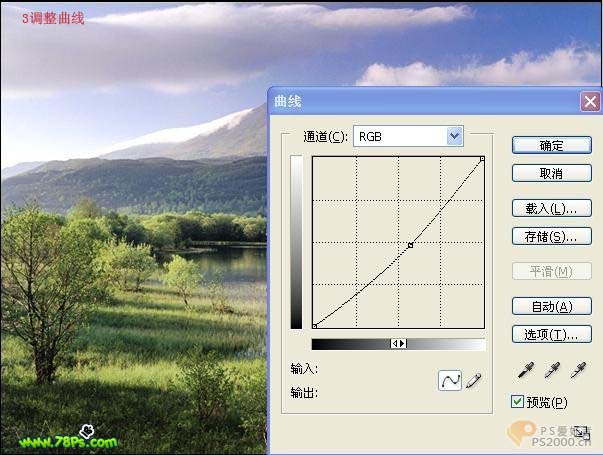The image size is (603, 455).
Task: Toggle the gradient bar direction arrows
Action: [x=398, y=344]
